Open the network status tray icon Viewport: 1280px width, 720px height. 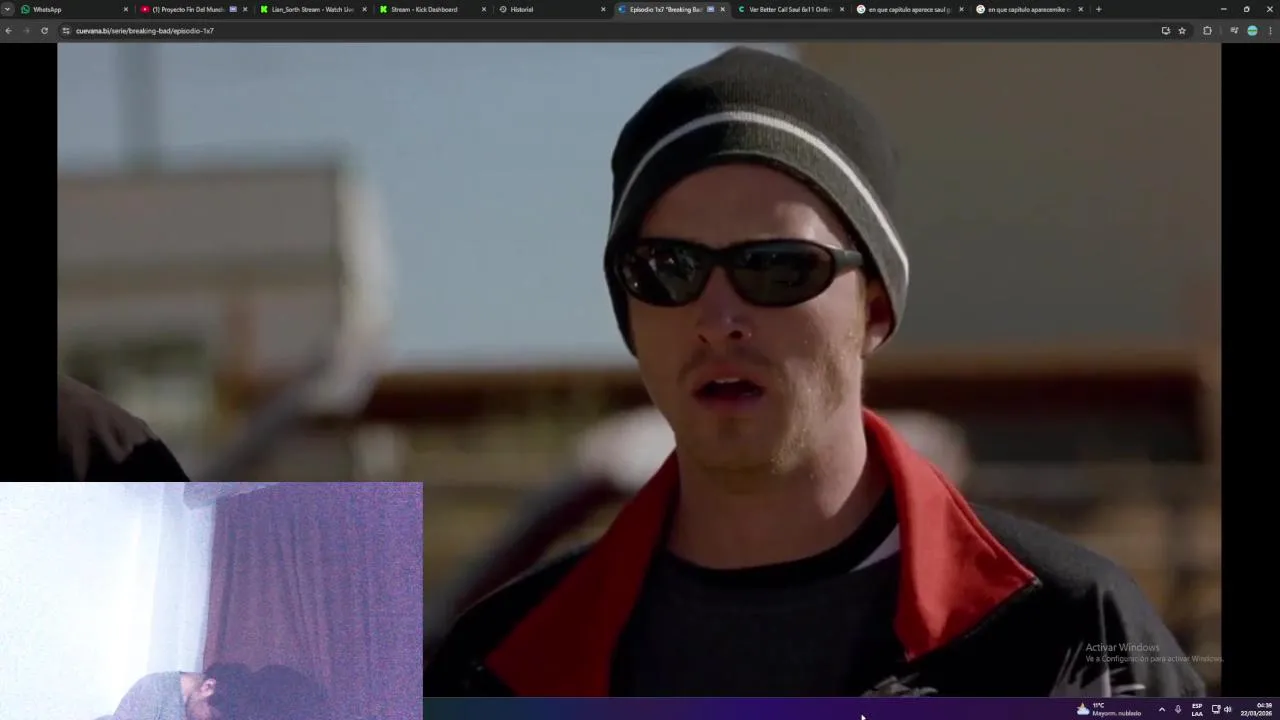point(1216,709)
